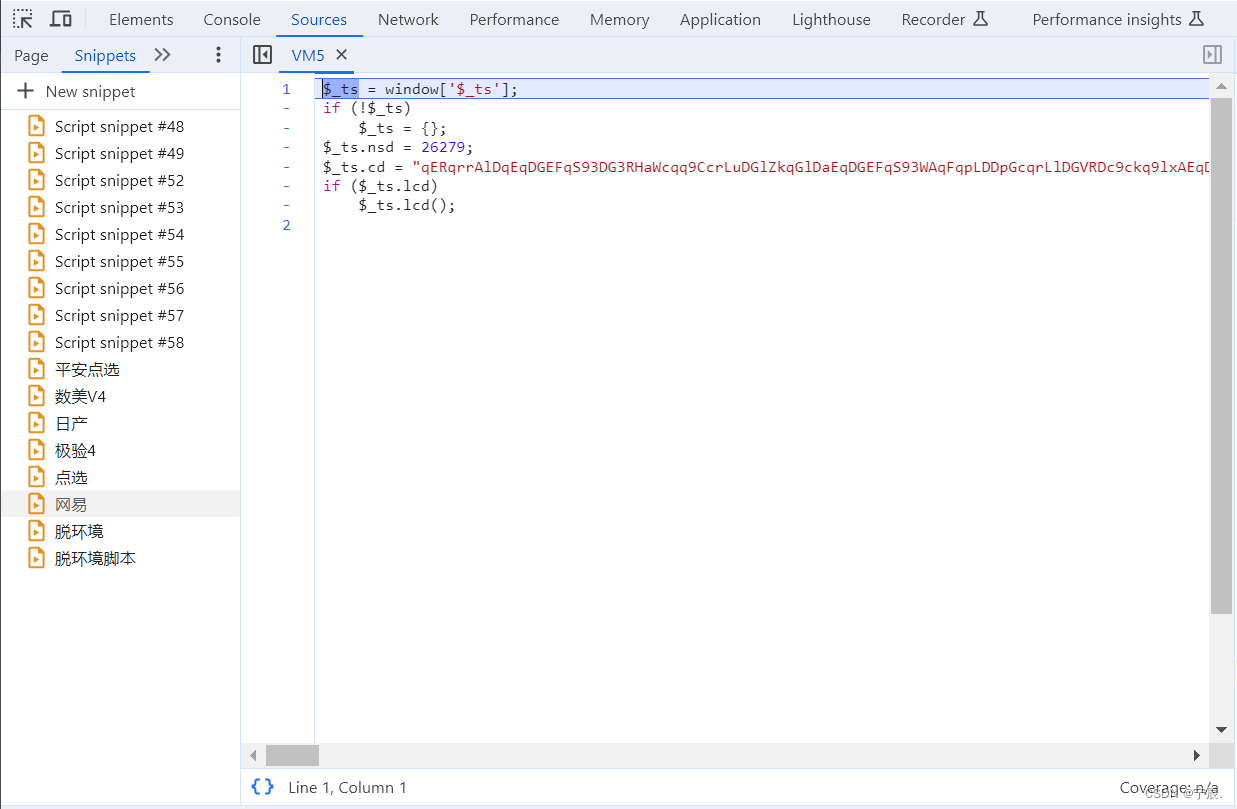Open the 数美V4 snippet
The width and height of the screenshot is (1237, 809).
click(80, 396)
